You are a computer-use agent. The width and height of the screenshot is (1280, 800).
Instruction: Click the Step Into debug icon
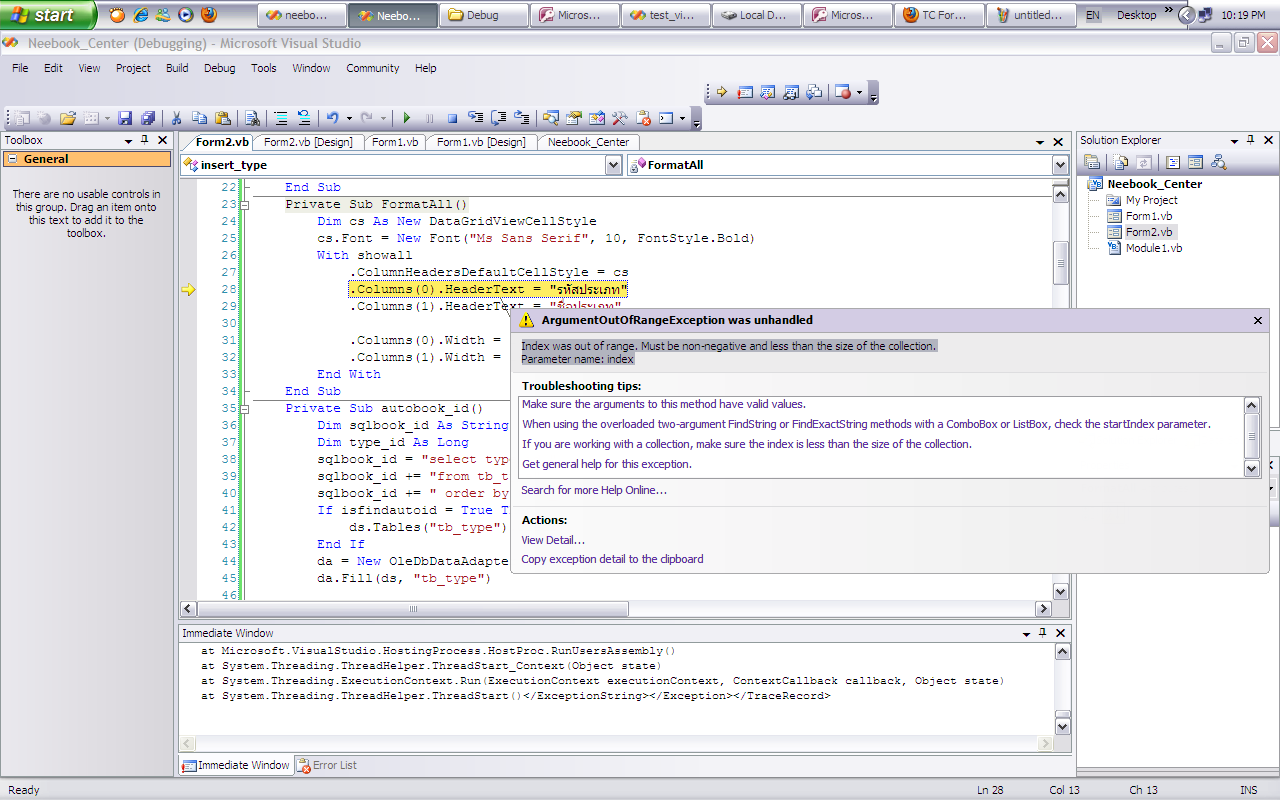(476, 118)
